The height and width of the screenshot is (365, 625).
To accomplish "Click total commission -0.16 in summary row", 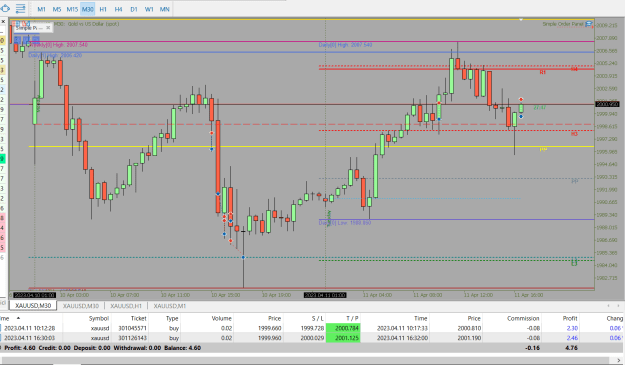I will (x=533, y=348).
